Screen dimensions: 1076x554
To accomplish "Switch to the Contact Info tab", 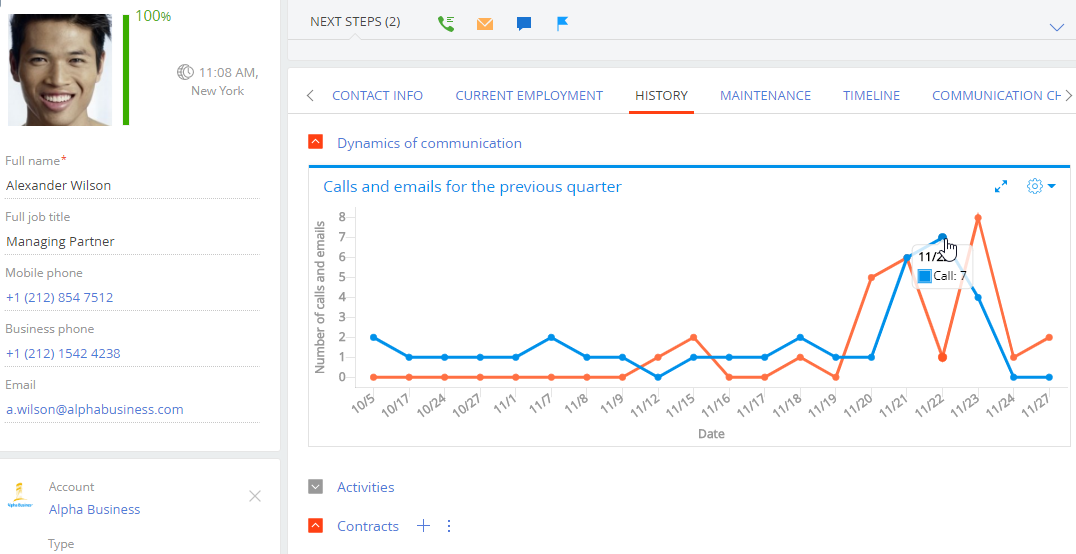I will coord(377,96).
